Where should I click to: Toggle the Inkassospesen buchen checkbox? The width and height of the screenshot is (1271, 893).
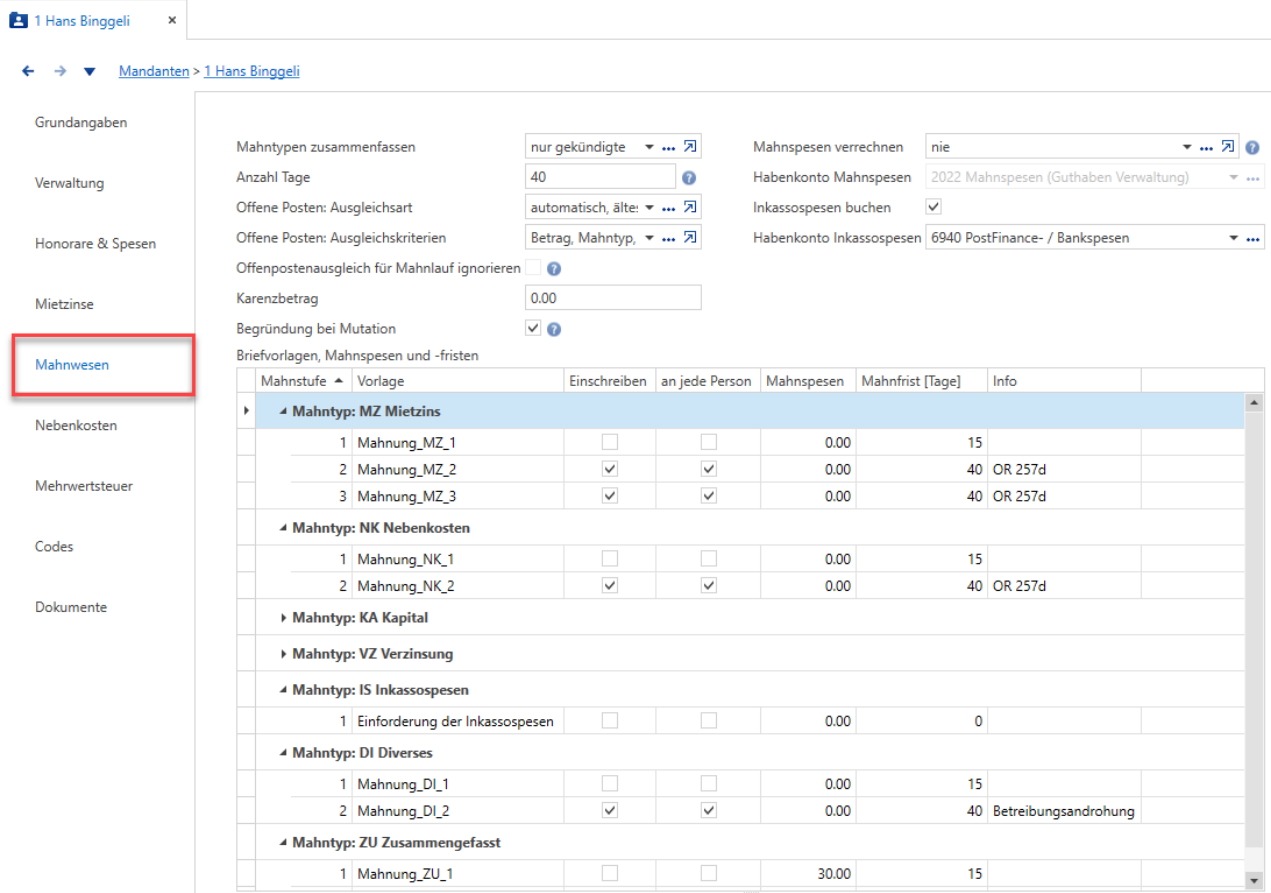934,207
